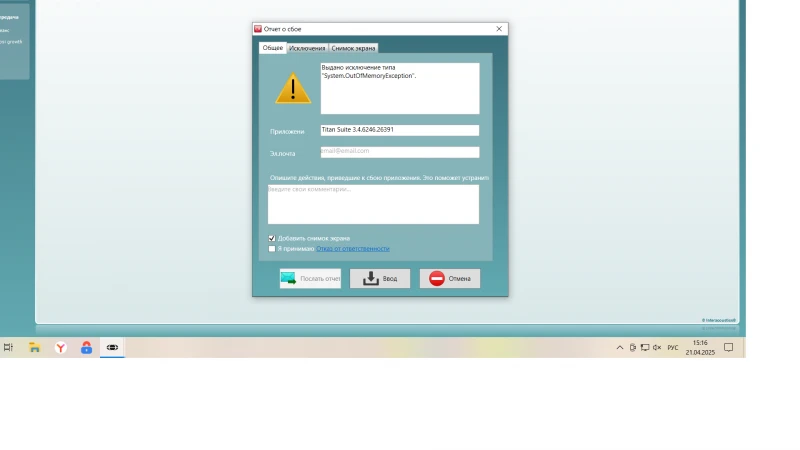Switch to the Исключения tab
Screen dimensions: 800x450
(x=307, y=48)
